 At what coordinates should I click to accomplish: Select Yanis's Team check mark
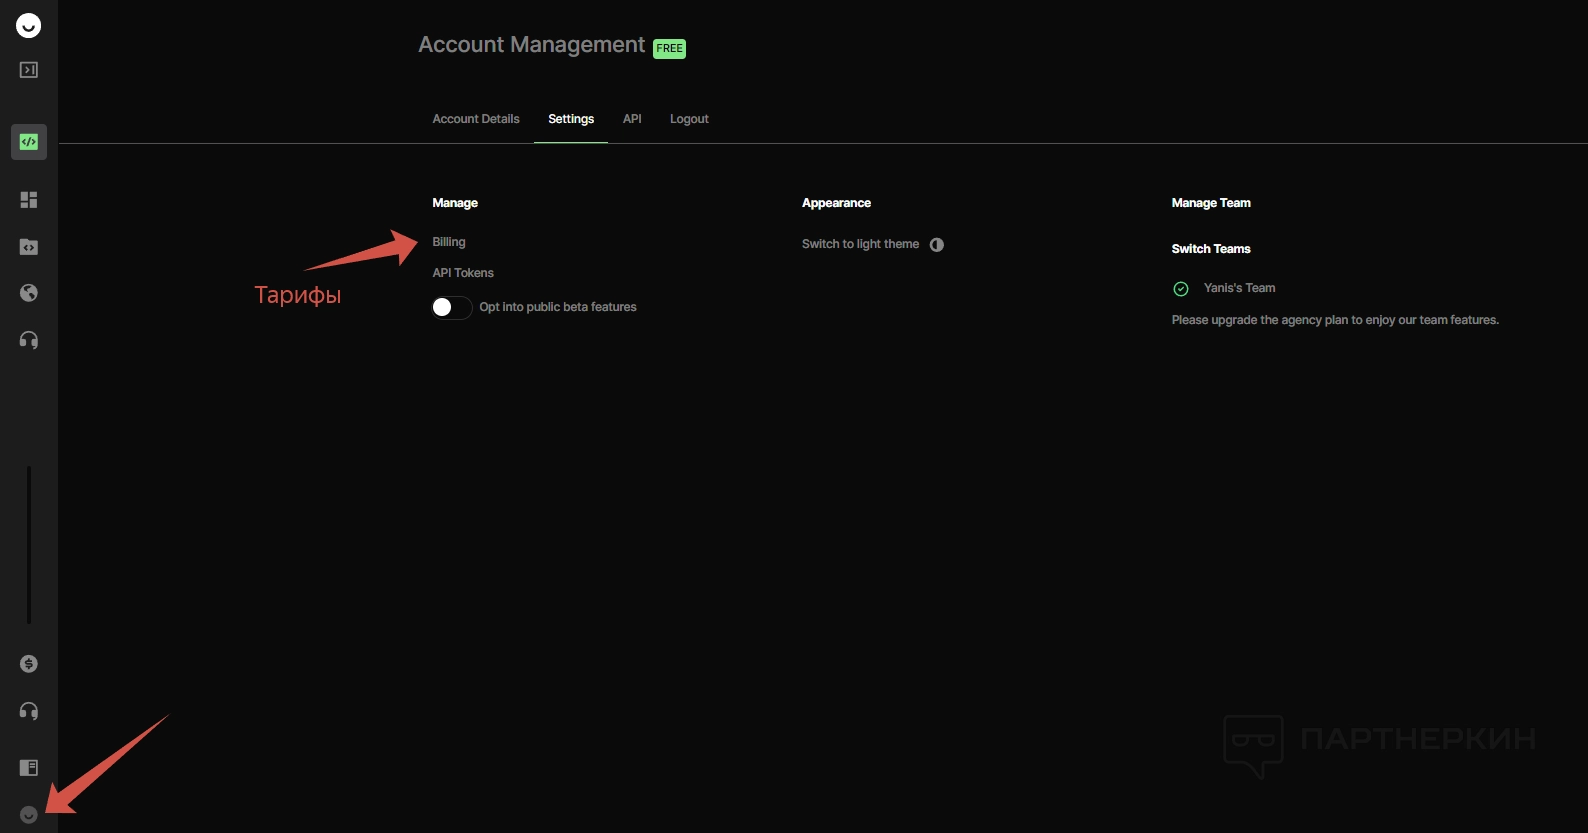[x=1181, y=289]
